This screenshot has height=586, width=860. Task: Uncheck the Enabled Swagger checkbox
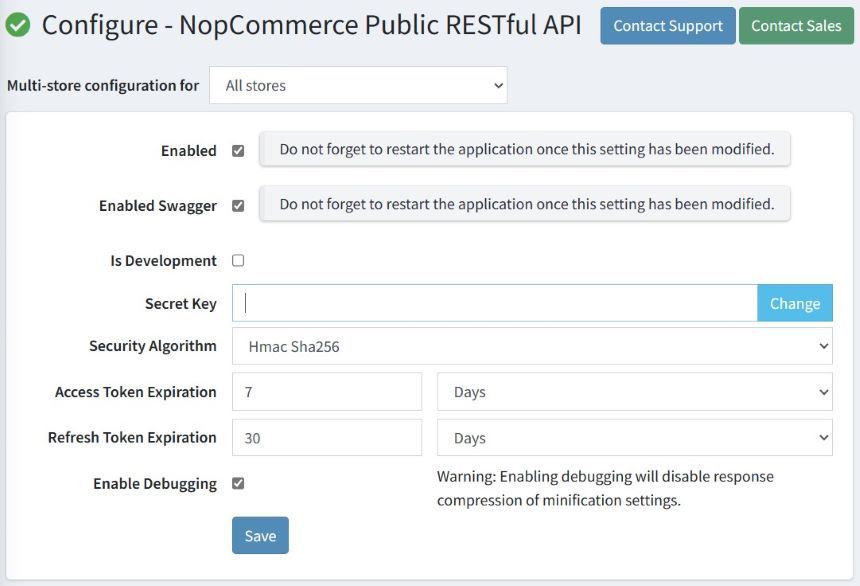pos(239,204)
